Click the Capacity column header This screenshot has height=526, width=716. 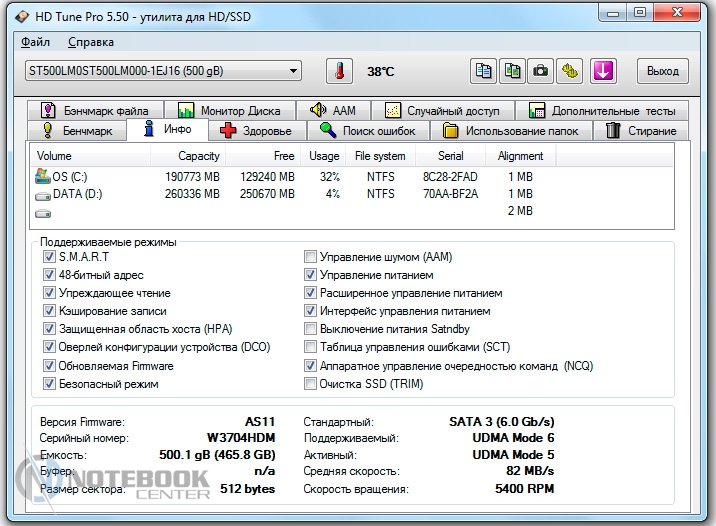point(198,156)
